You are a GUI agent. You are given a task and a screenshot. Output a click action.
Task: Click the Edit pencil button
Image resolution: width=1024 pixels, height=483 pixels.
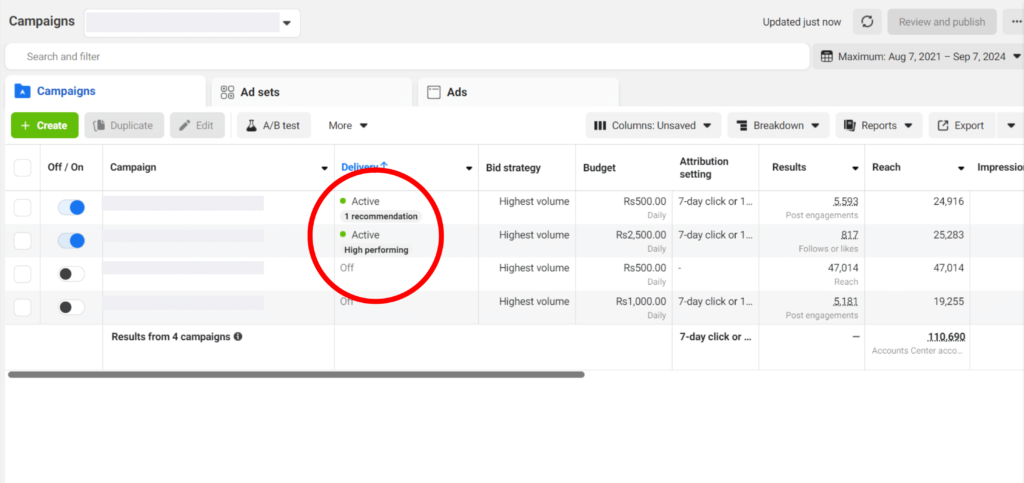[x=196, y=125]
